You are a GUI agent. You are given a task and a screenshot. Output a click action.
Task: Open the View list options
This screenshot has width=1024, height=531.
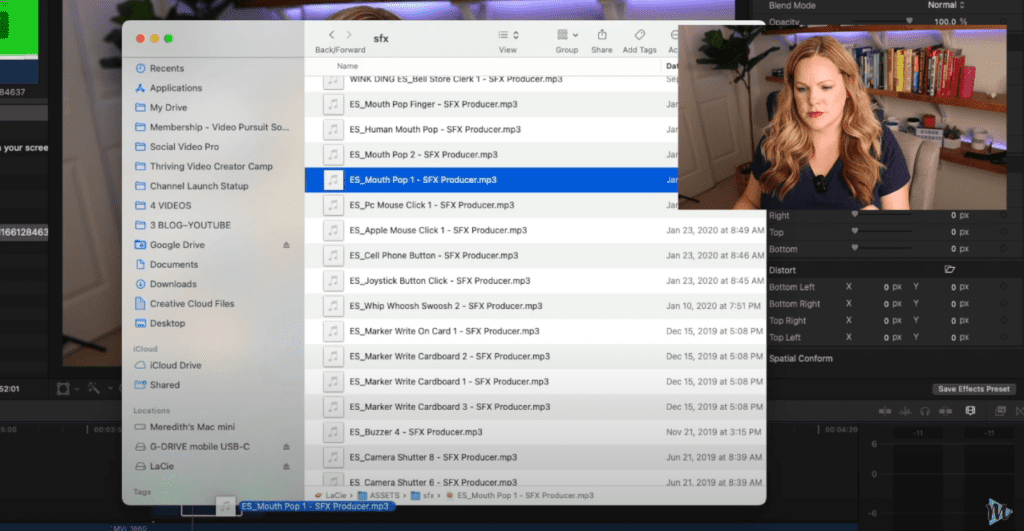[x=508, y=35]
